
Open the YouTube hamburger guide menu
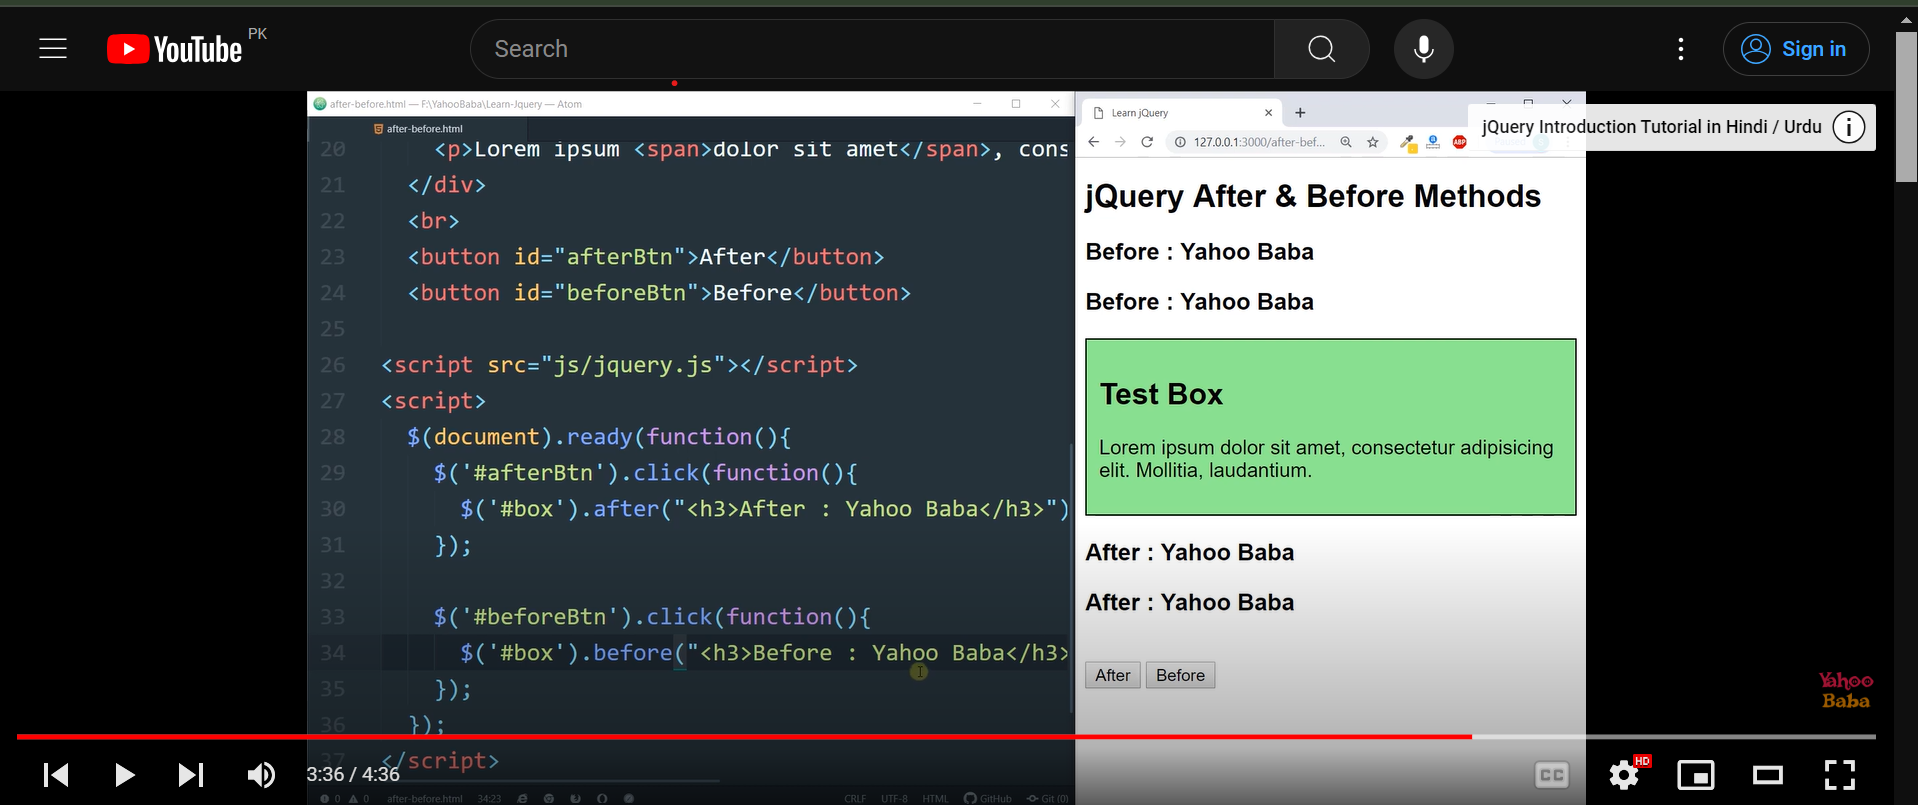(53, 49)
